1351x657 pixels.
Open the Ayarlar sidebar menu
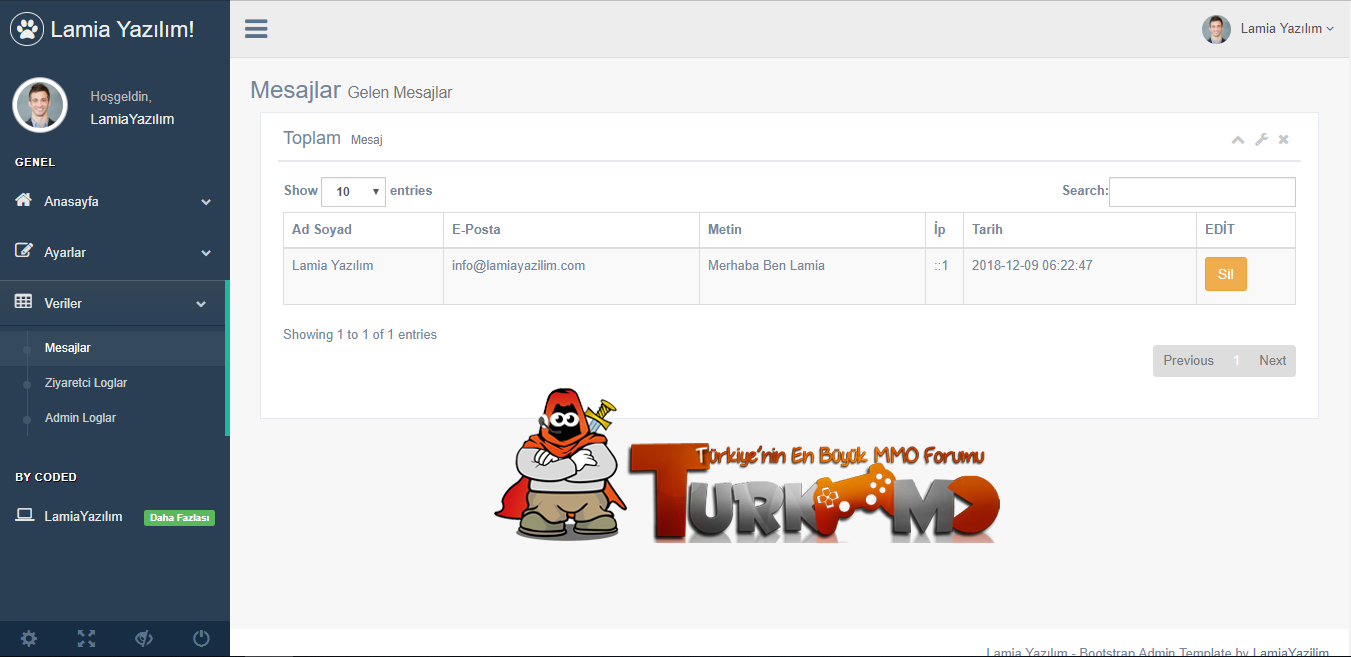pos(115,252)
